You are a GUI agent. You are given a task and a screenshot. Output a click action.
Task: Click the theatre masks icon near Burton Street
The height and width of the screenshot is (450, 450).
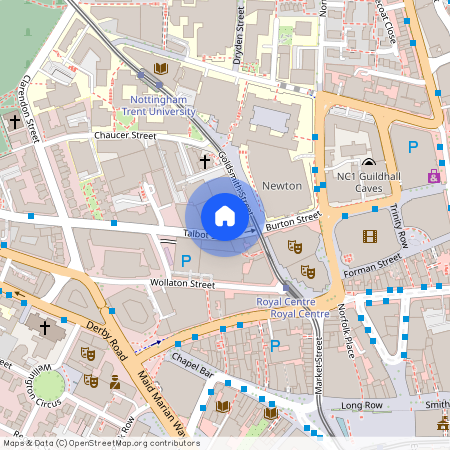[295, 247]
